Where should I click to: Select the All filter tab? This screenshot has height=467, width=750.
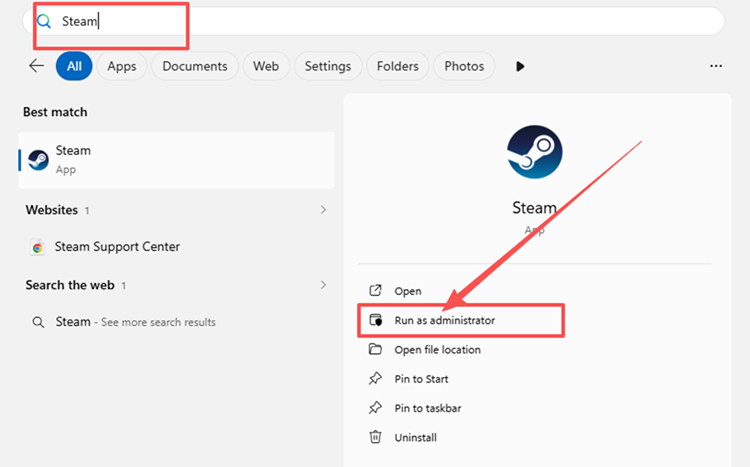point(74,66)
